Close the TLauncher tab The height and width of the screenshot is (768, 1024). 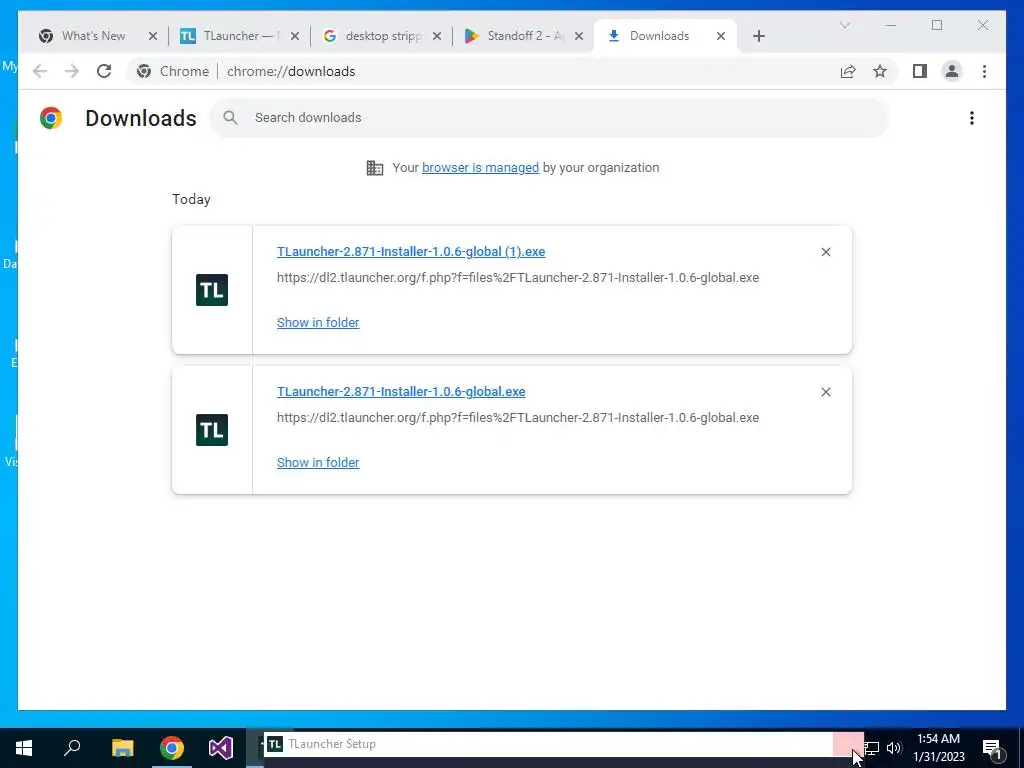coord(295,36)
